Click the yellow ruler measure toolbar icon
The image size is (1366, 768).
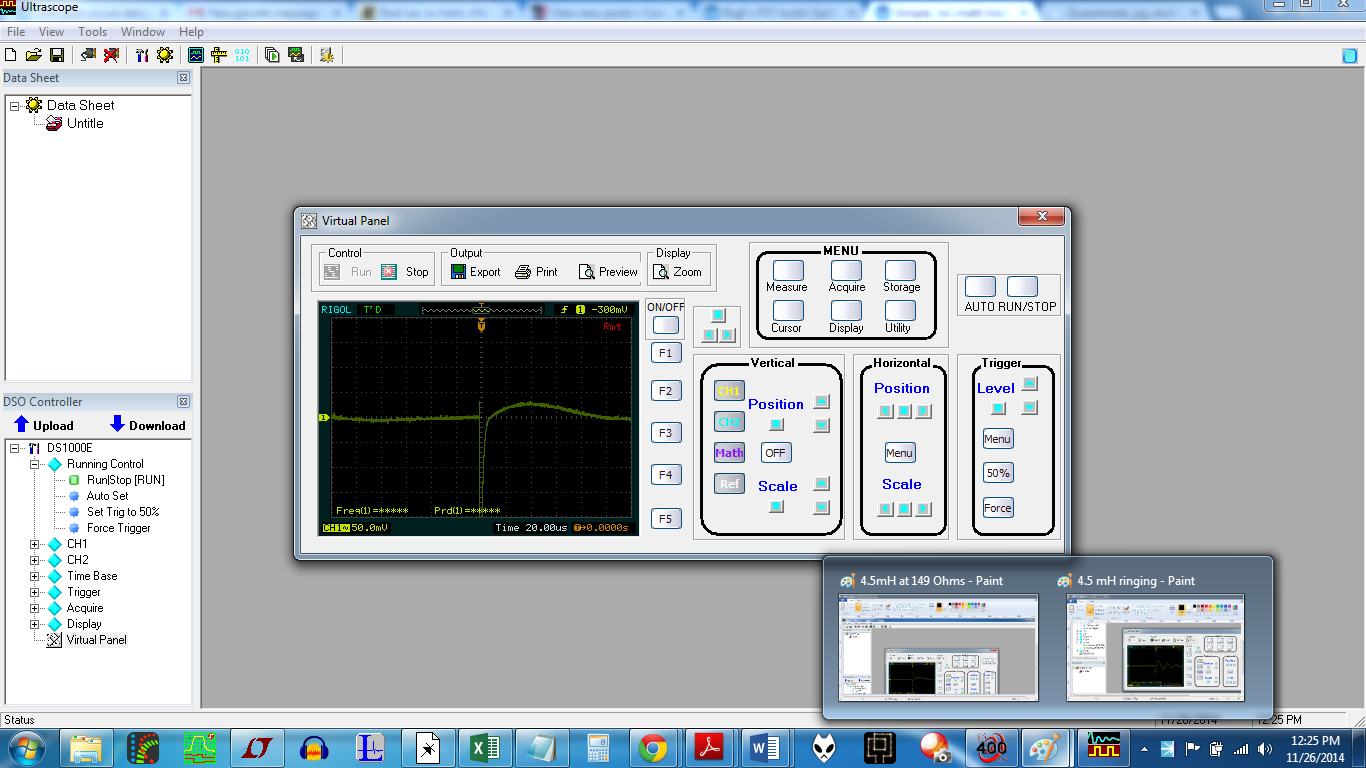pos(219,55)
